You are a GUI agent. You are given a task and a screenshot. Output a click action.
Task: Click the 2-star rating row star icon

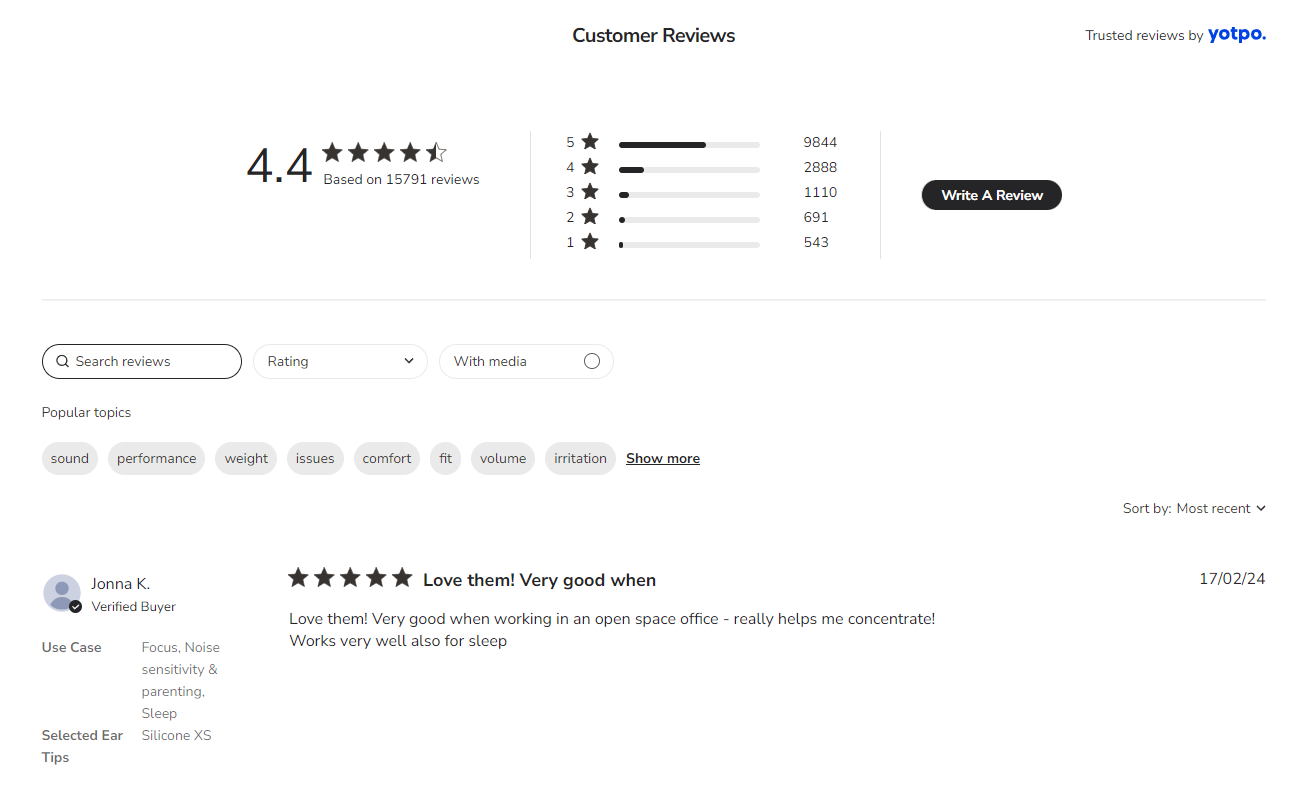tap(590, 217)
